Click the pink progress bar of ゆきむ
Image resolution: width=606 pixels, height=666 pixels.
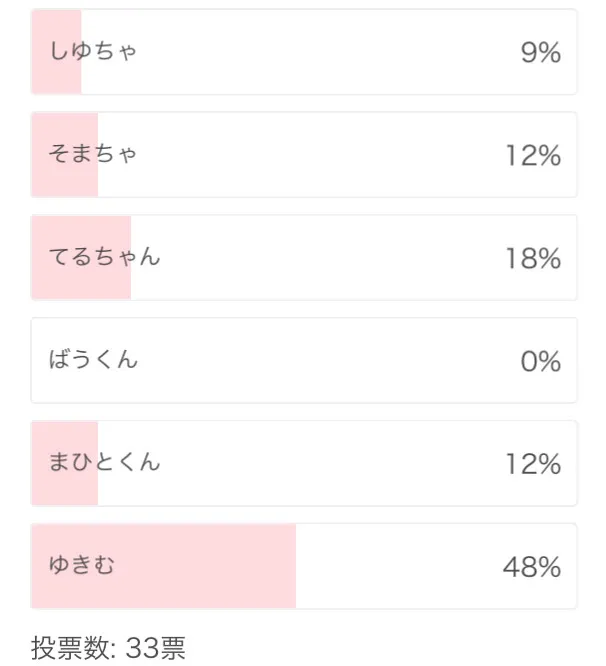164,566
